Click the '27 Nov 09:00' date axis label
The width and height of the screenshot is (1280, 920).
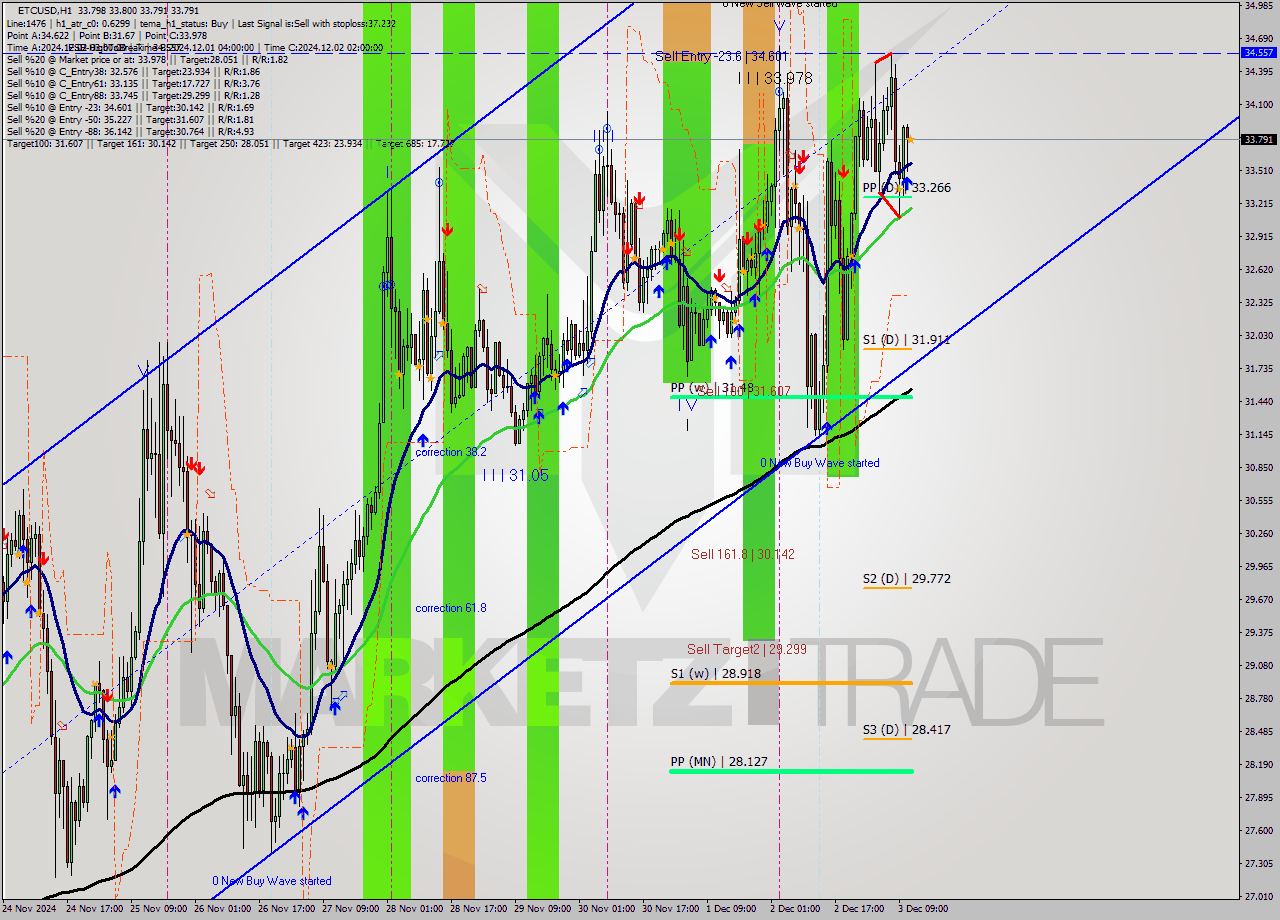tap(351, 909)
